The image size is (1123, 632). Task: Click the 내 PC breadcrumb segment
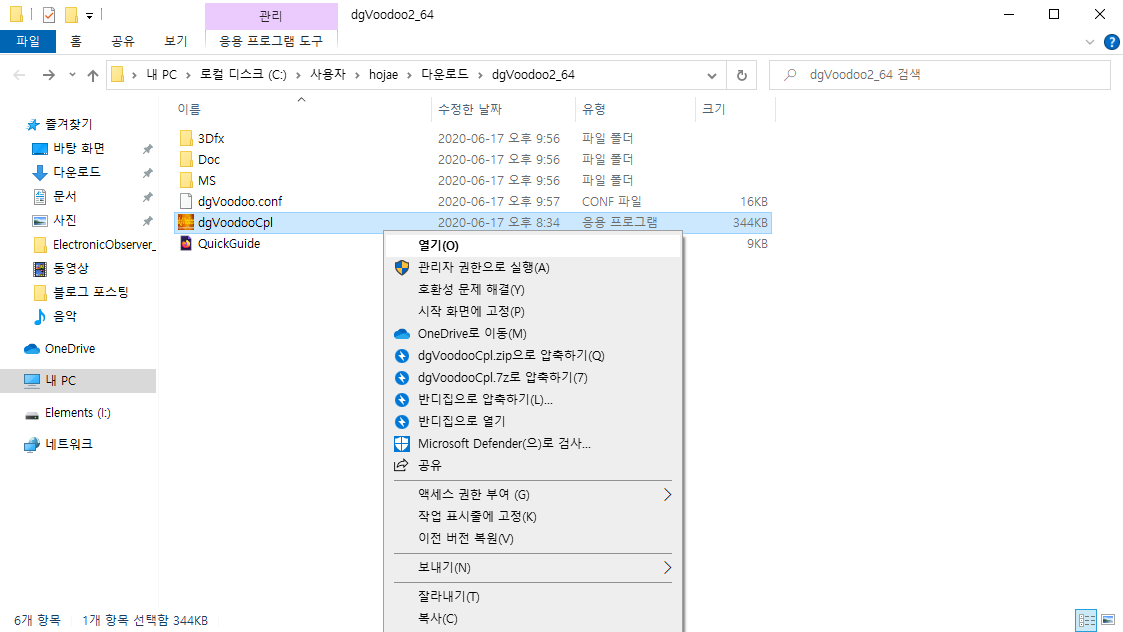point(161,75)
